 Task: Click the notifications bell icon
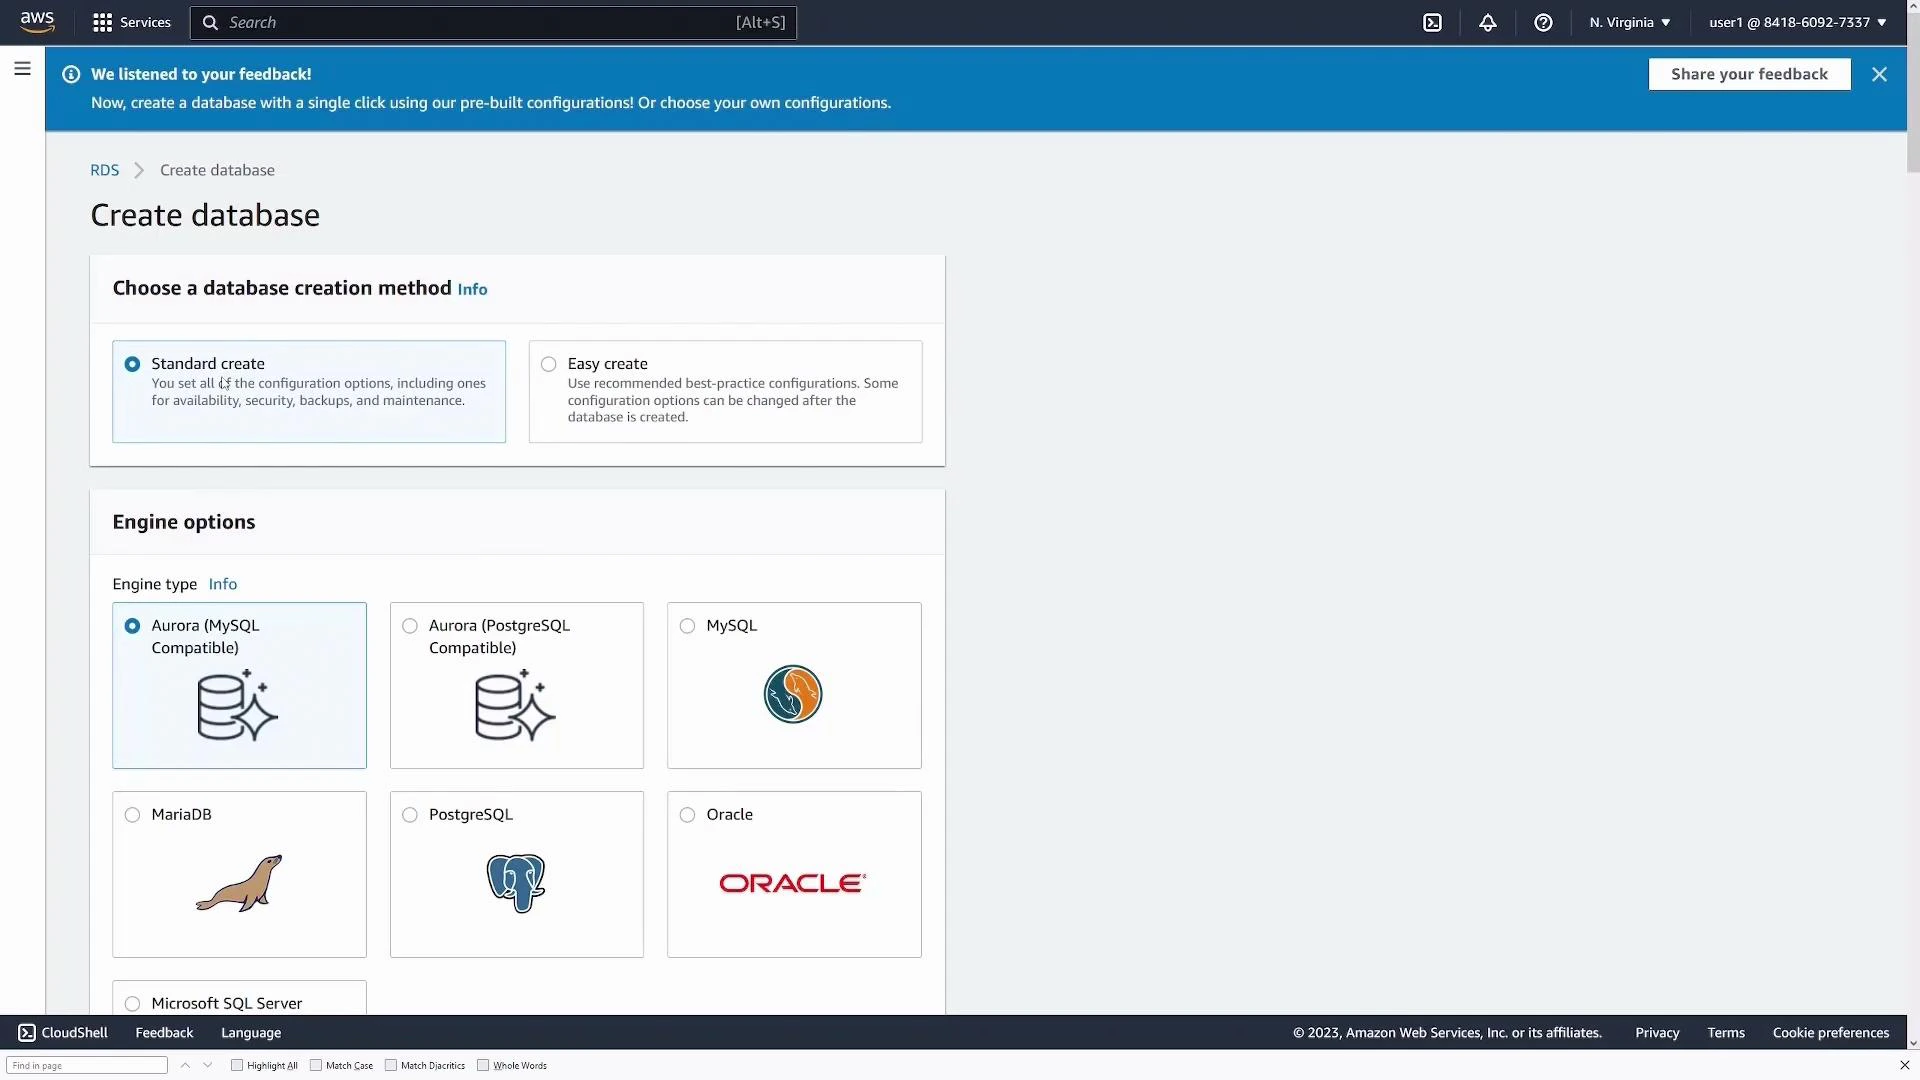pyautogui.click(x=1487, y=22)
